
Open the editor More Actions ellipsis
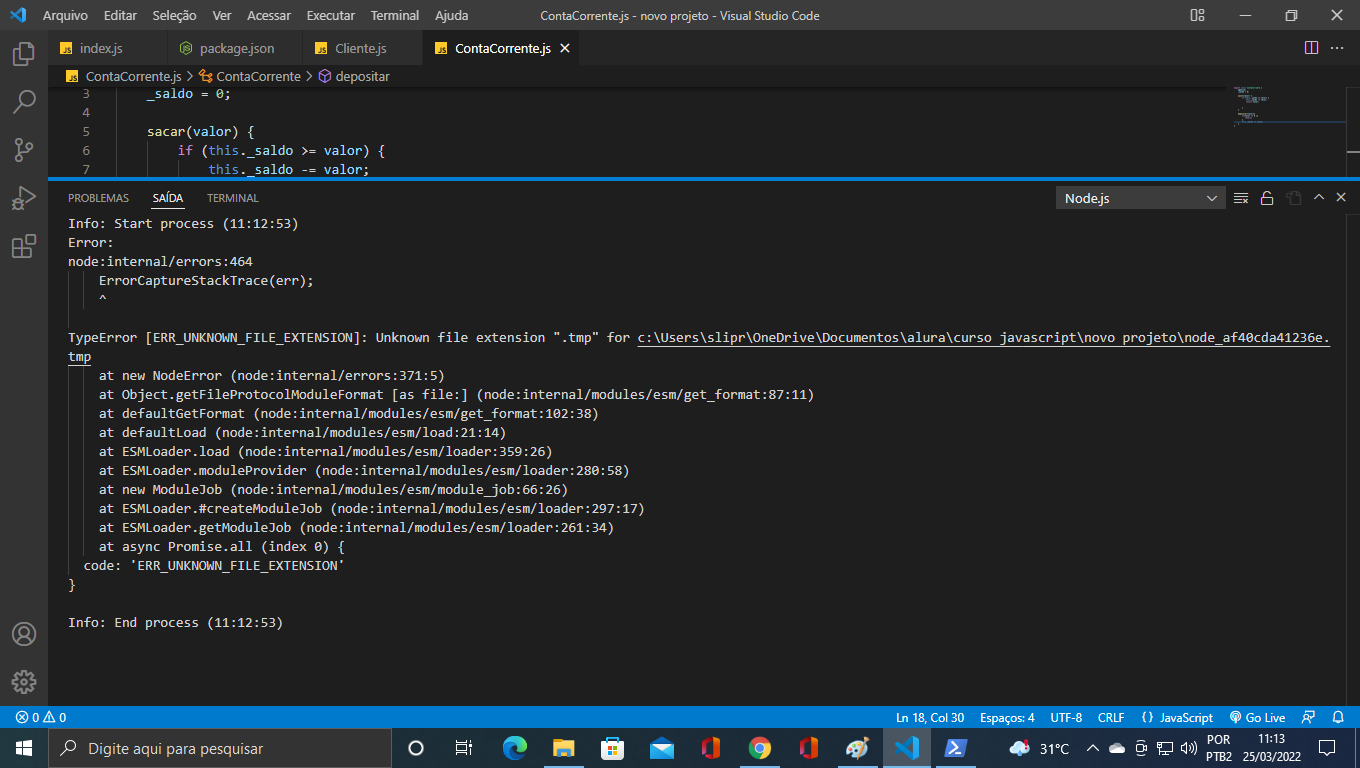(x=1339, y=48)
